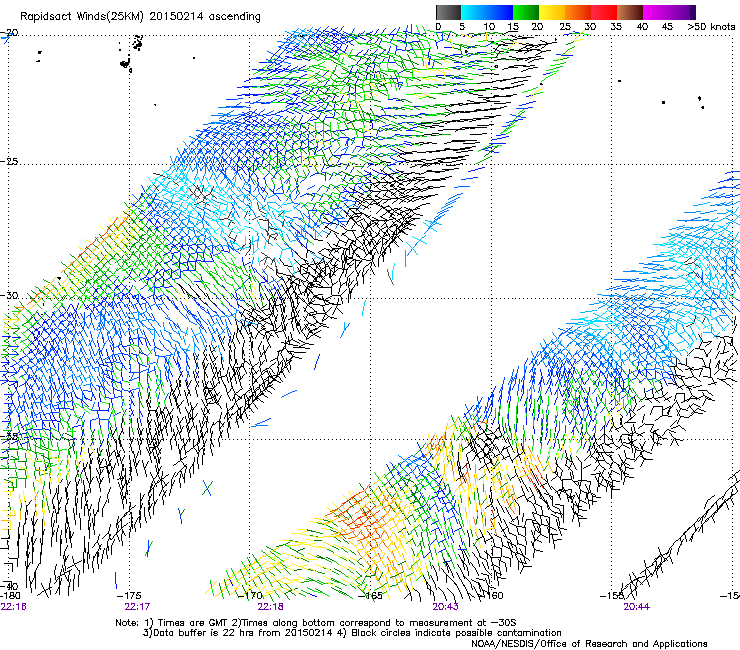Screen dimensions: 740x650
Task: Click the '-25' latitude axis label
Action: click(9, 161)
